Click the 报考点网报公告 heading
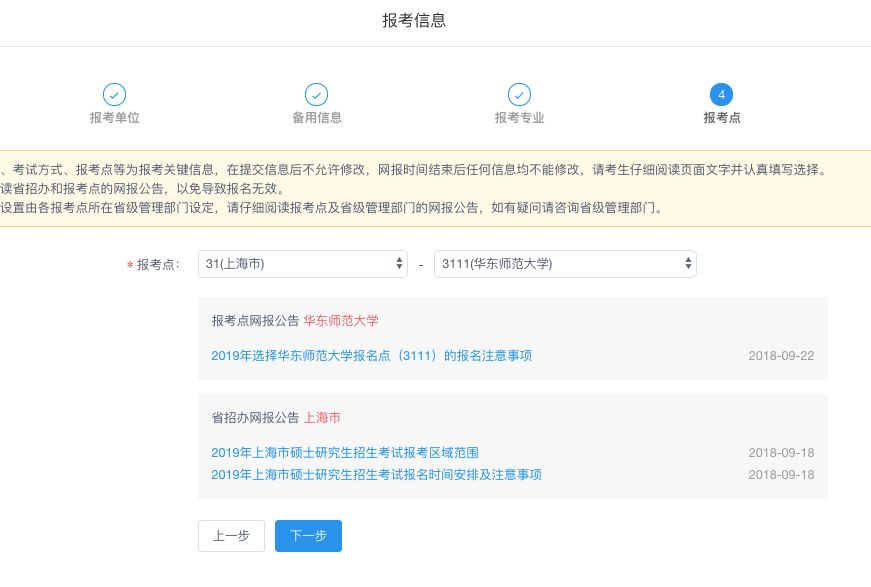Viewport: 871px width, 587px height. (256, 320)
